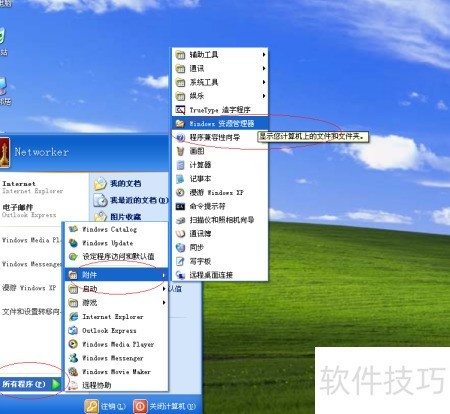450x414 pixels.
Task: Open the 计算器 calculator icon
Action: click(180, 165)
